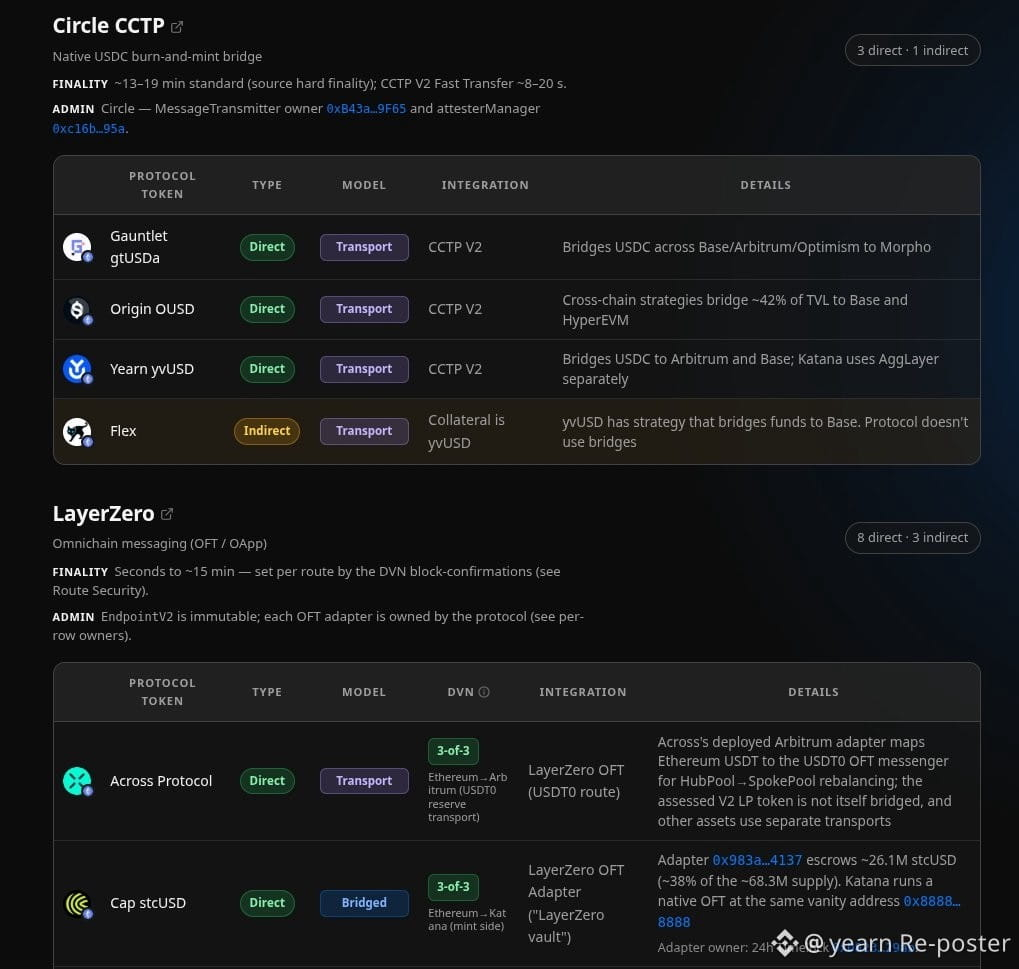Click the '3 direct · 1 indirect' badge

912,51
